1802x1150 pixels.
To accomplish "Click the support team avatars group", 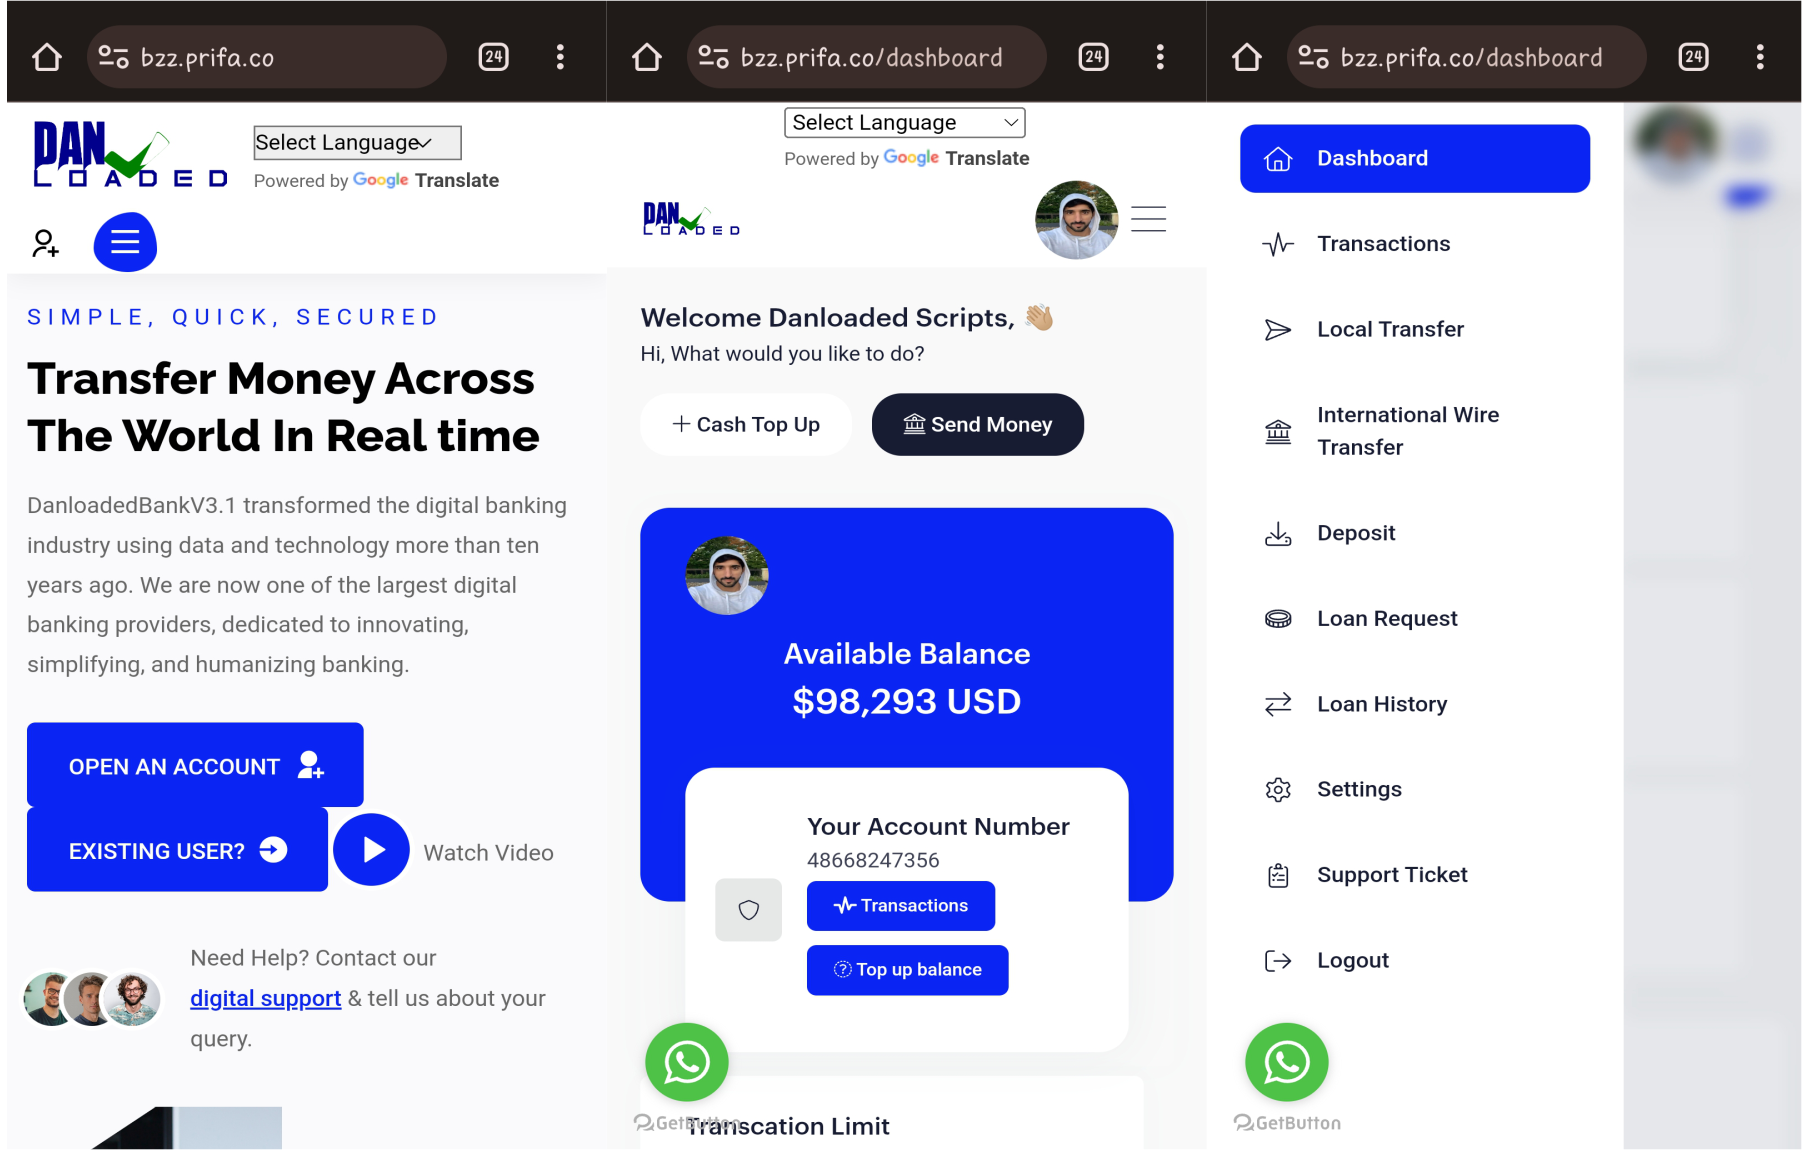I will 92,999.
